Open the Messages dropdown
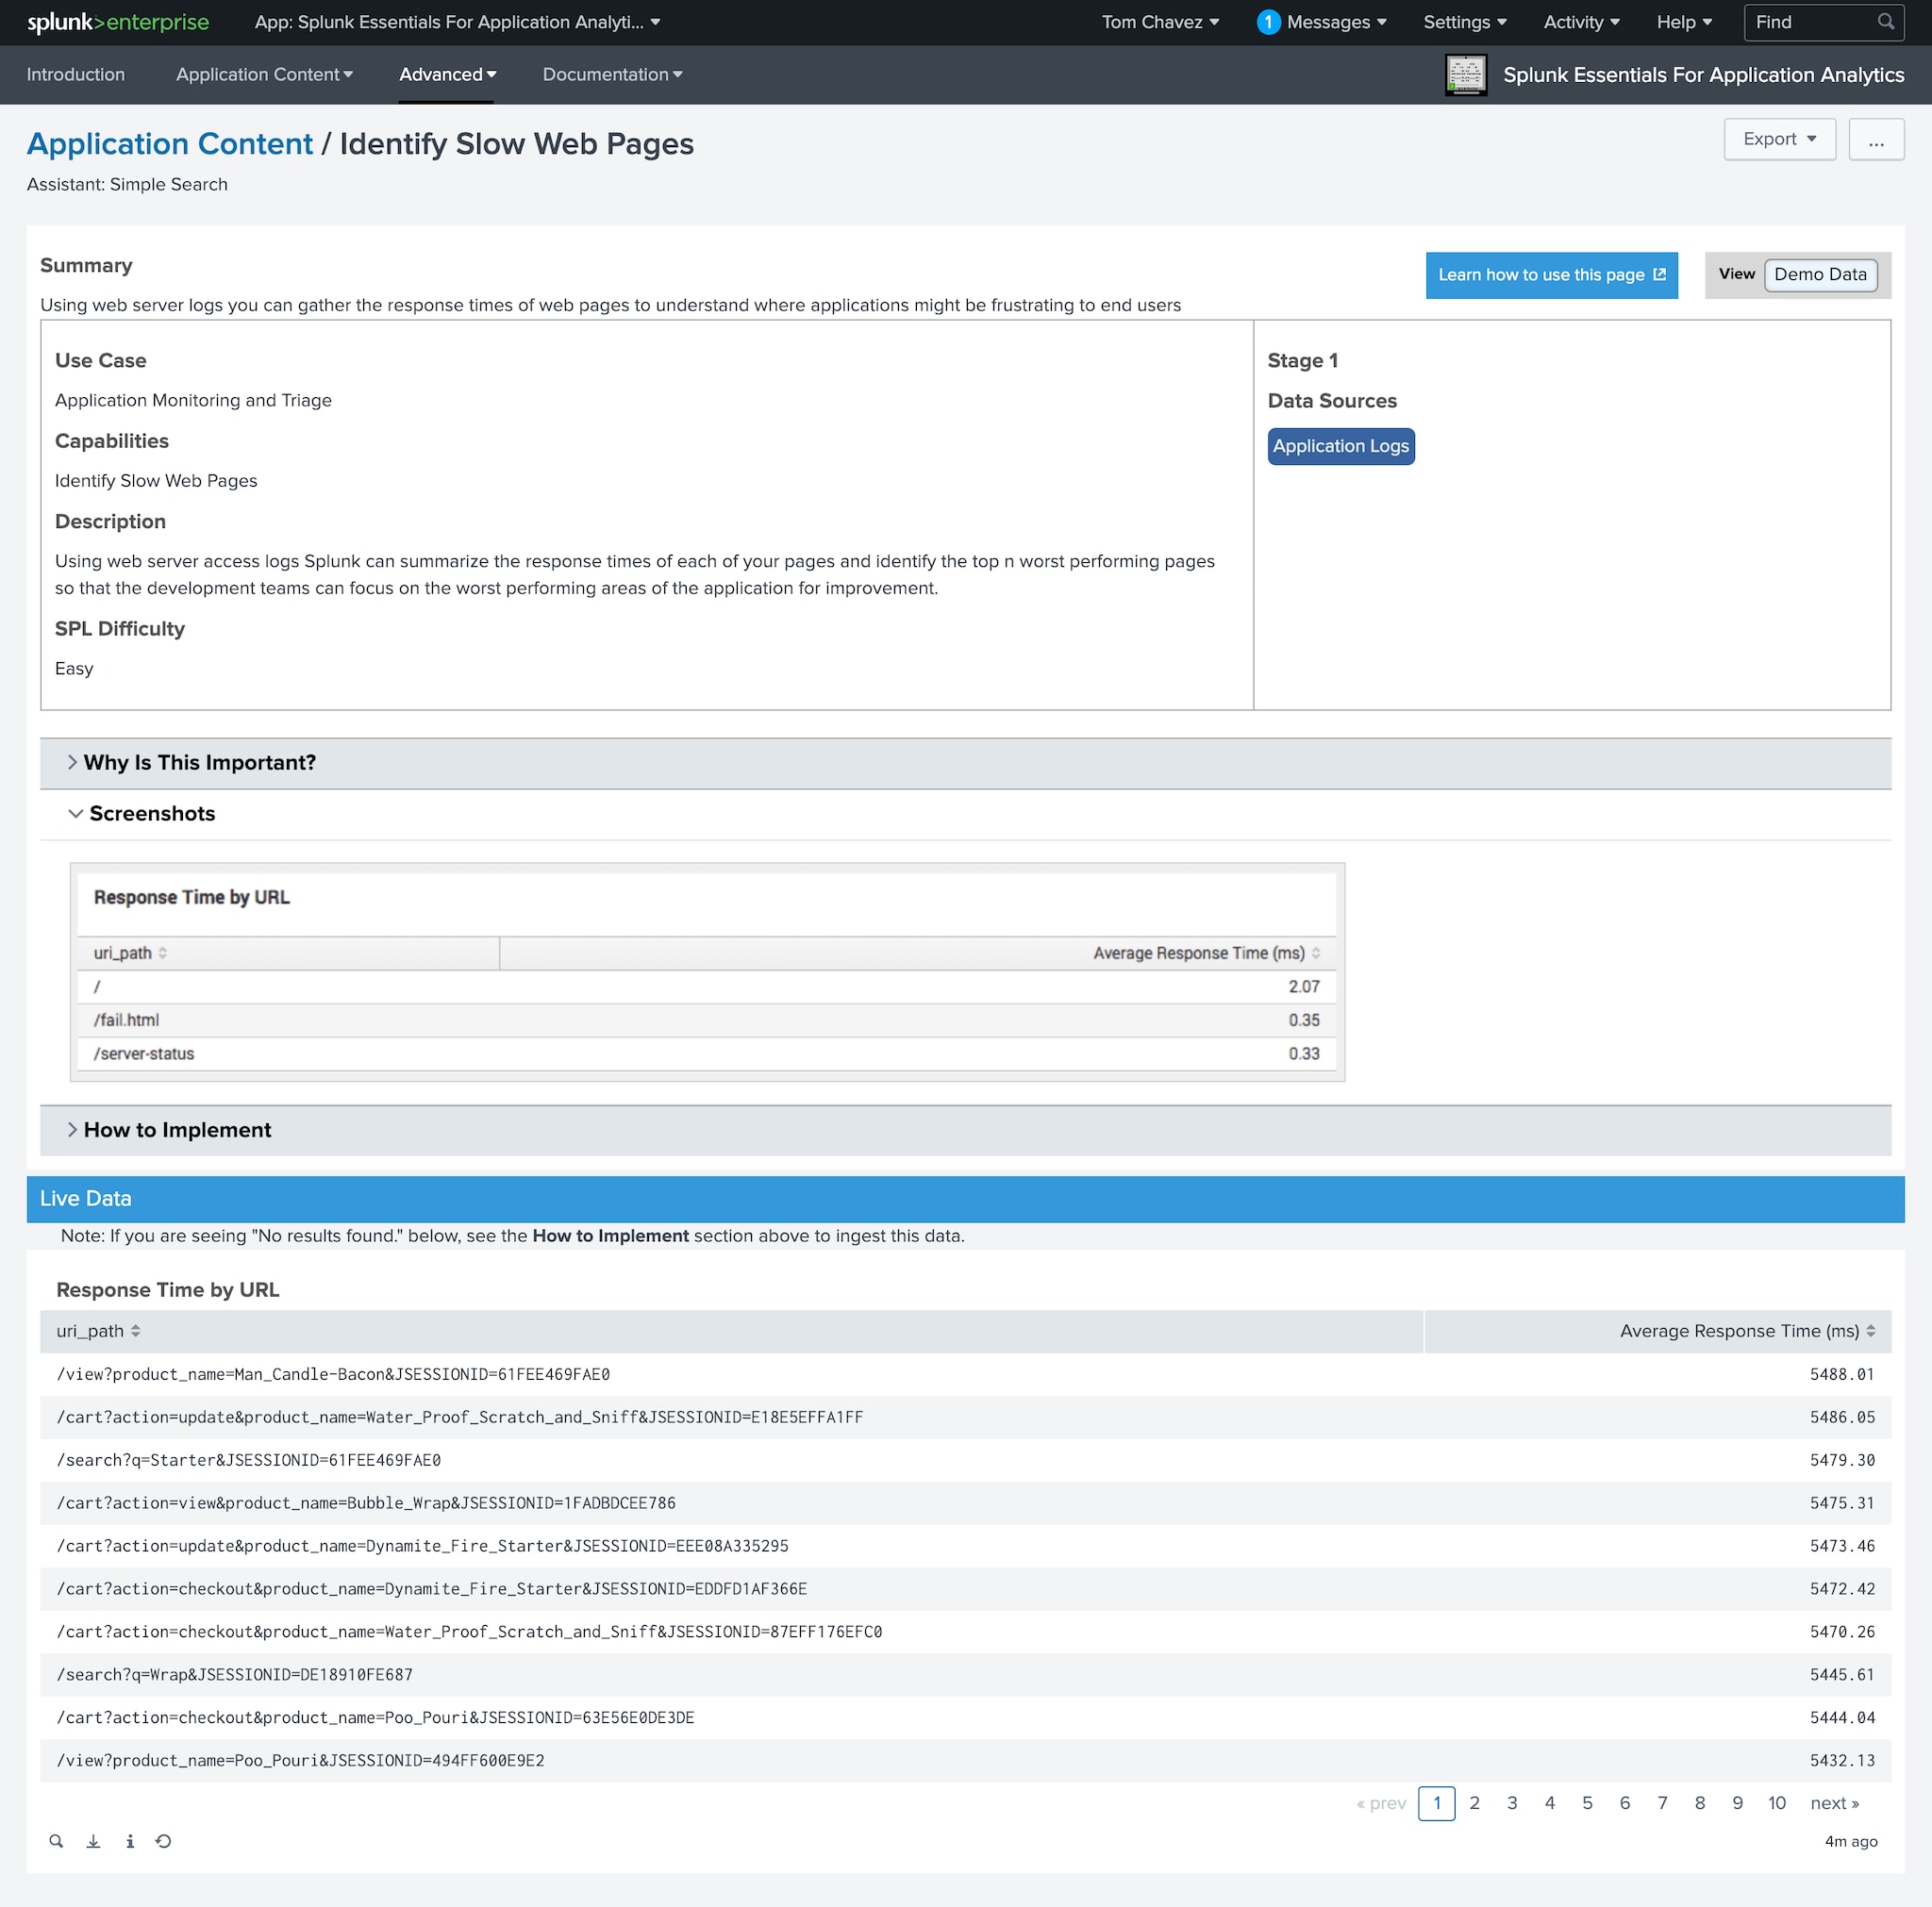 point(1336,22)
